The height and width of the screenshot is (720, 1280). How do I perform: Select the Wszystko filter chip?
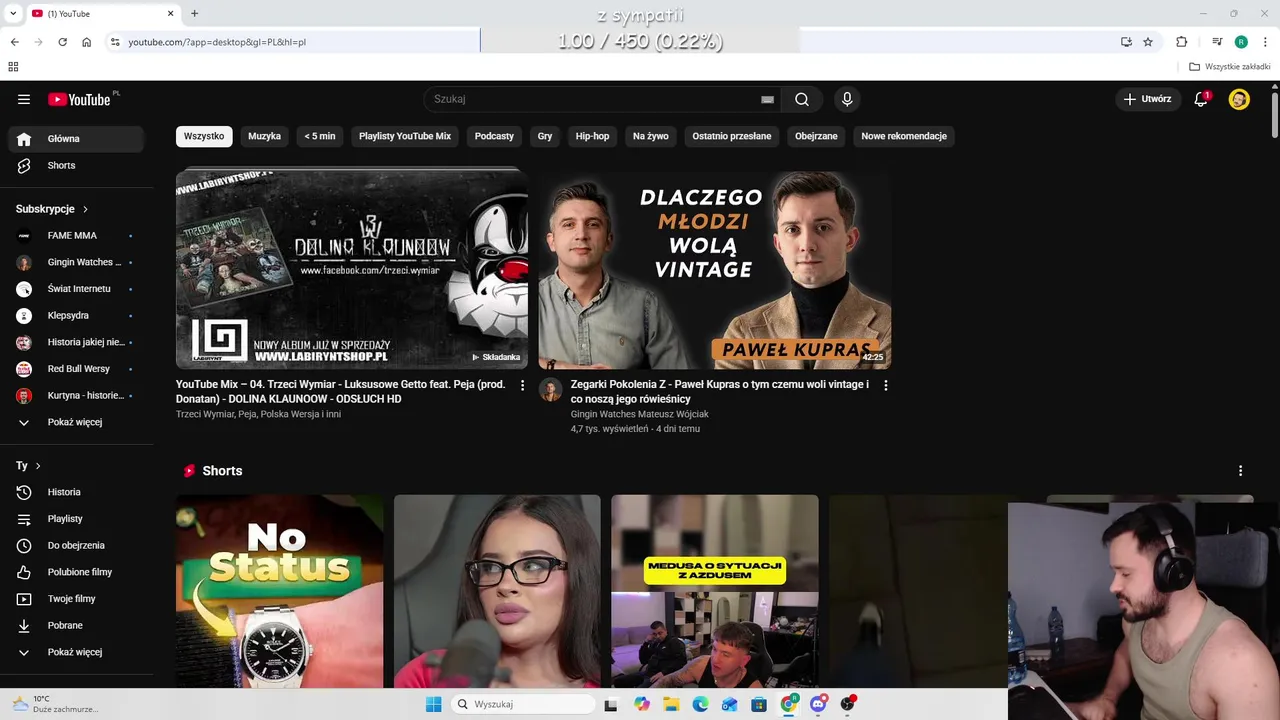[204, 136]
